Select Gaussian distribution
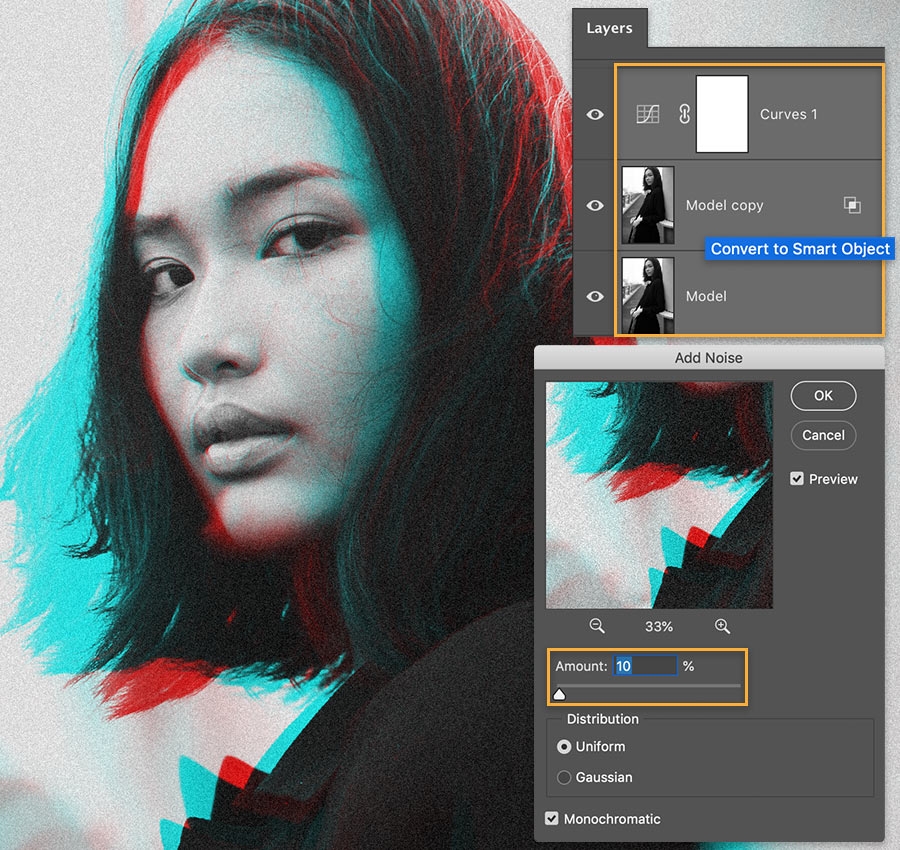This screenshot has width=900, height=850. tap(564, 777)
